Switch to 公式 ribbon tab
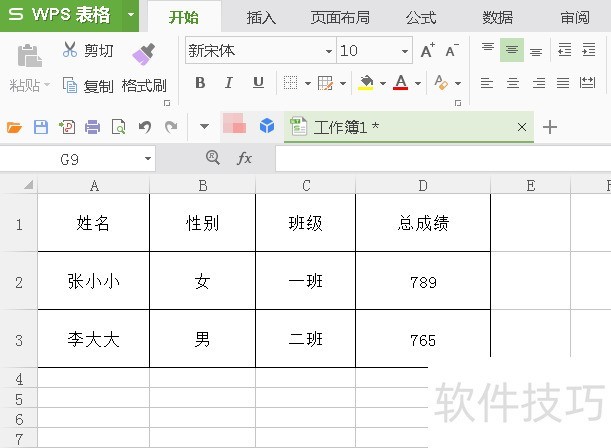Image resolution: width=611 pixels, height=448 pixels. coord(421,18)
